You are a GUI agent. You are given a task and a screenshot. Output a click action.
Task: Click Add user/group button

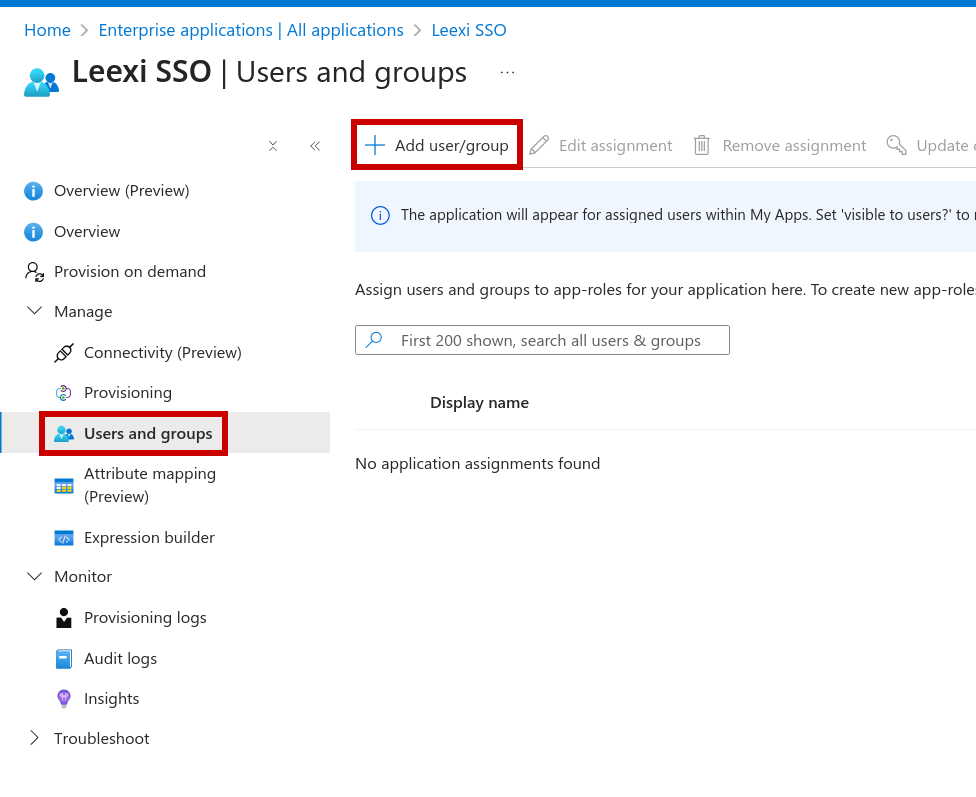pos(437,145)
